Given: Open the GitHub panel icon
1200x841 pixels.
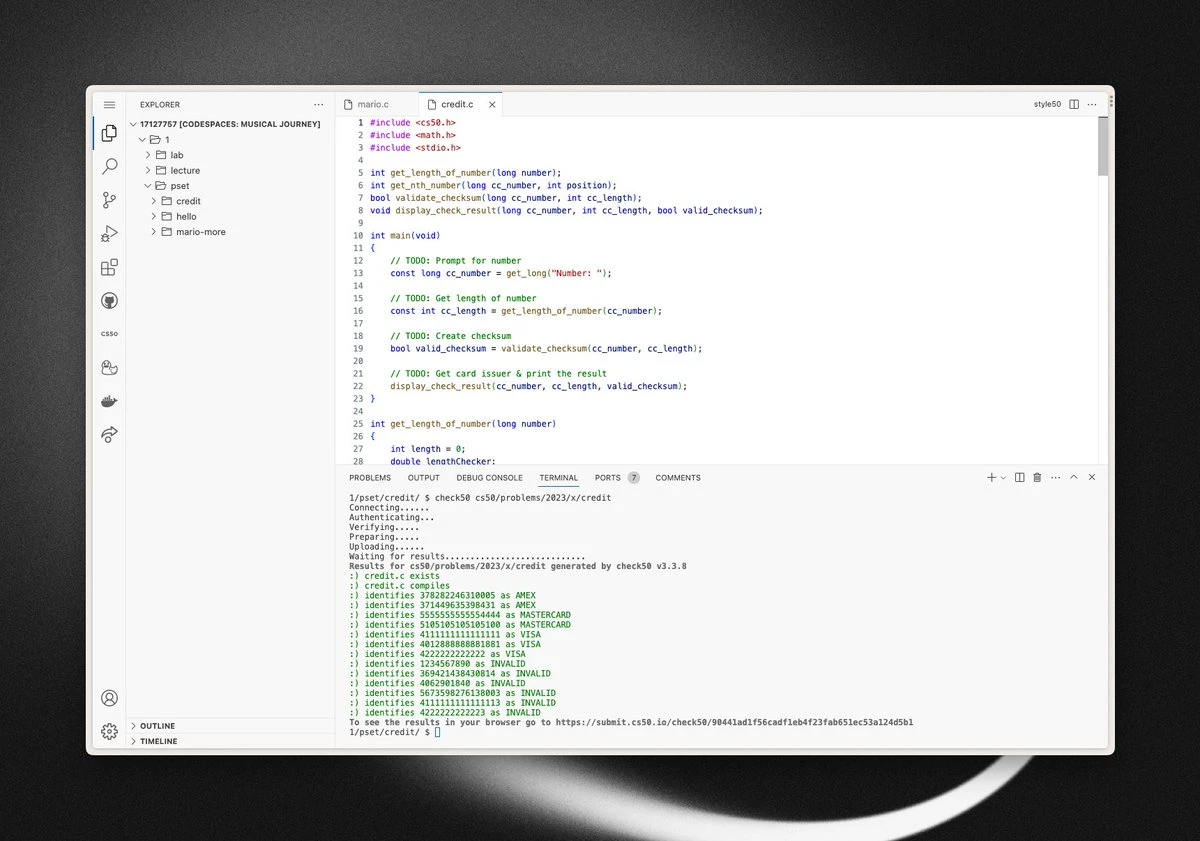Looking at the screenshot, I should (110, 301).
